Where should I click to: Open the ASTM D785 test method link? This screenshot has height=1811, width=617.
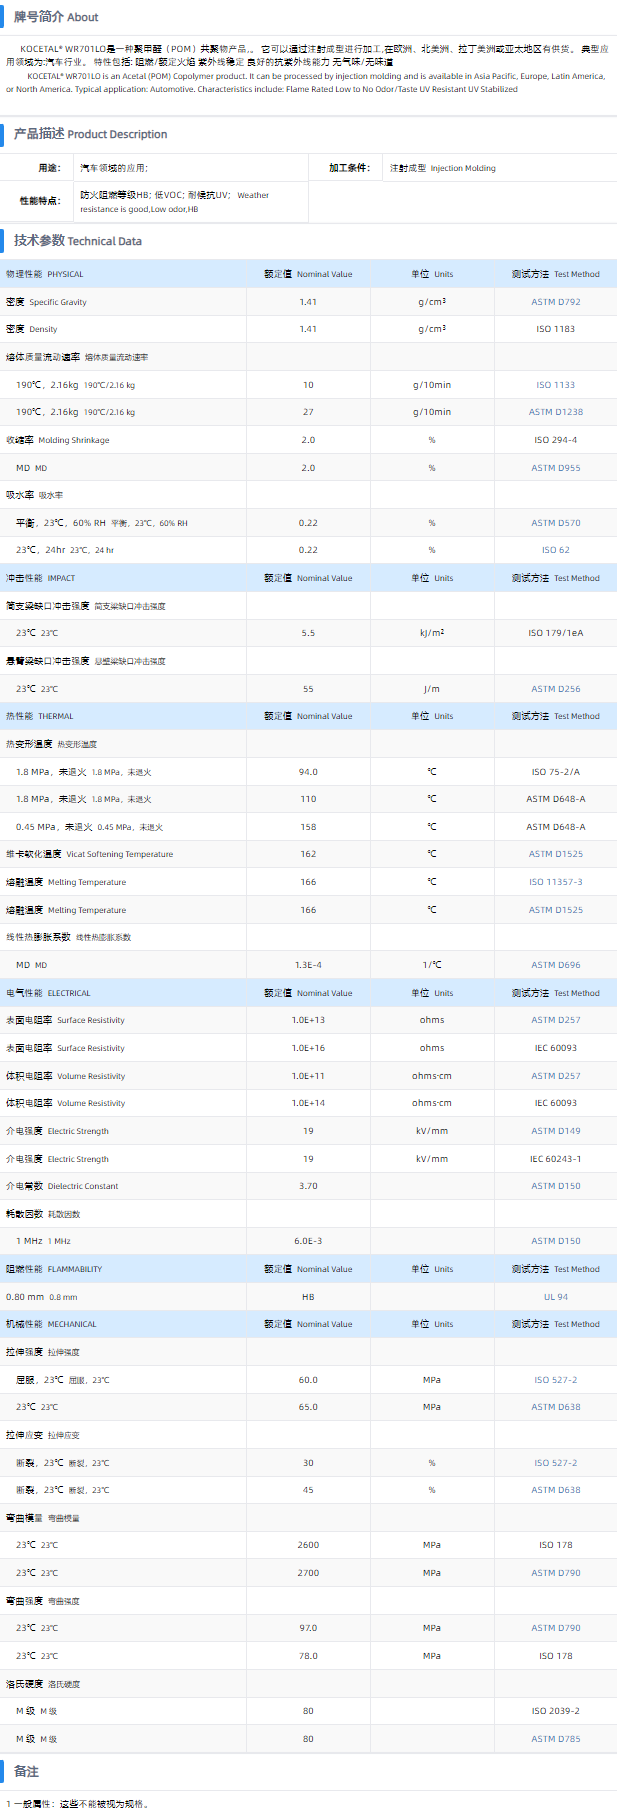coord(555,1739)
